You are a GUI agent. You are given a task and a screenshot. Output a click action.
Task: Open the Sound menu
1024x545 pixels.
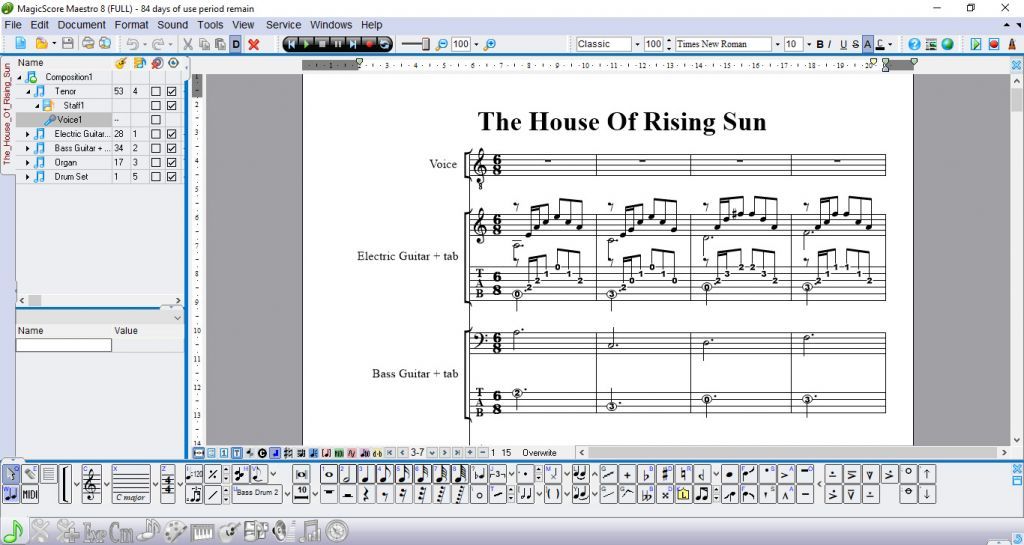point(172,25)
